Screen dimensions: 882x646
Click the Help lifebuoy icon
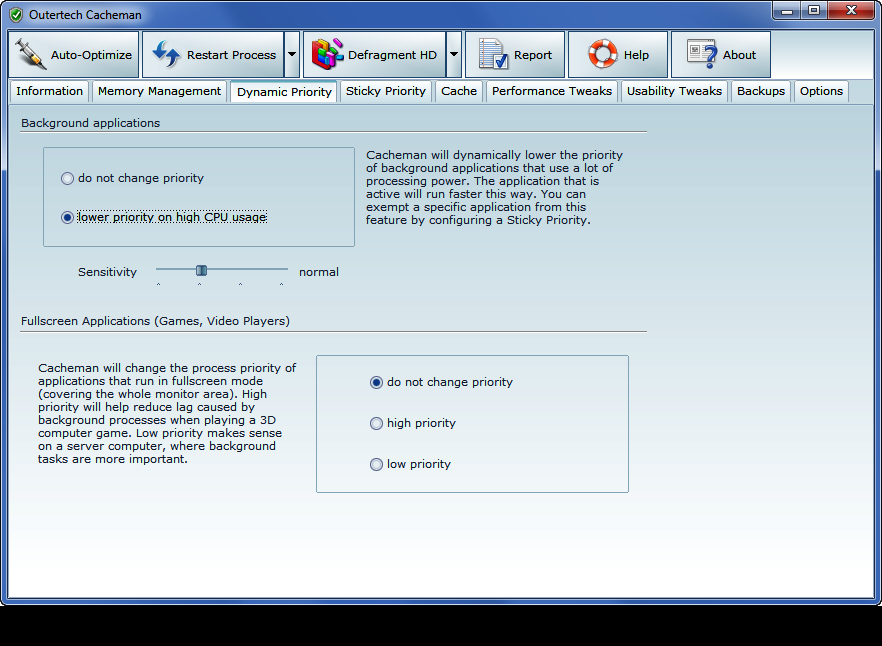pos(602,55)
